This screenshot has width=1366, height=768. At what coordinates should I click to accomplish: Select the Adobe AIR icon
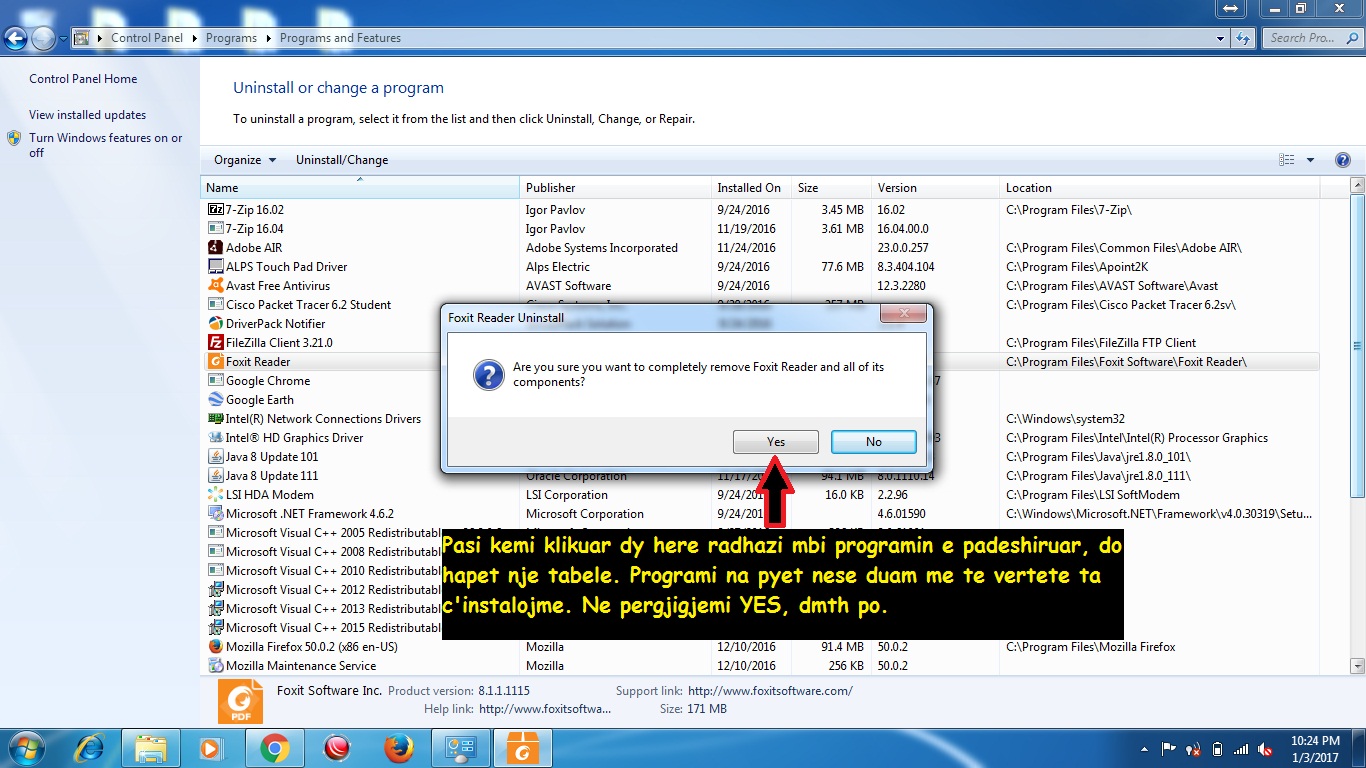[x=215, y=248]
